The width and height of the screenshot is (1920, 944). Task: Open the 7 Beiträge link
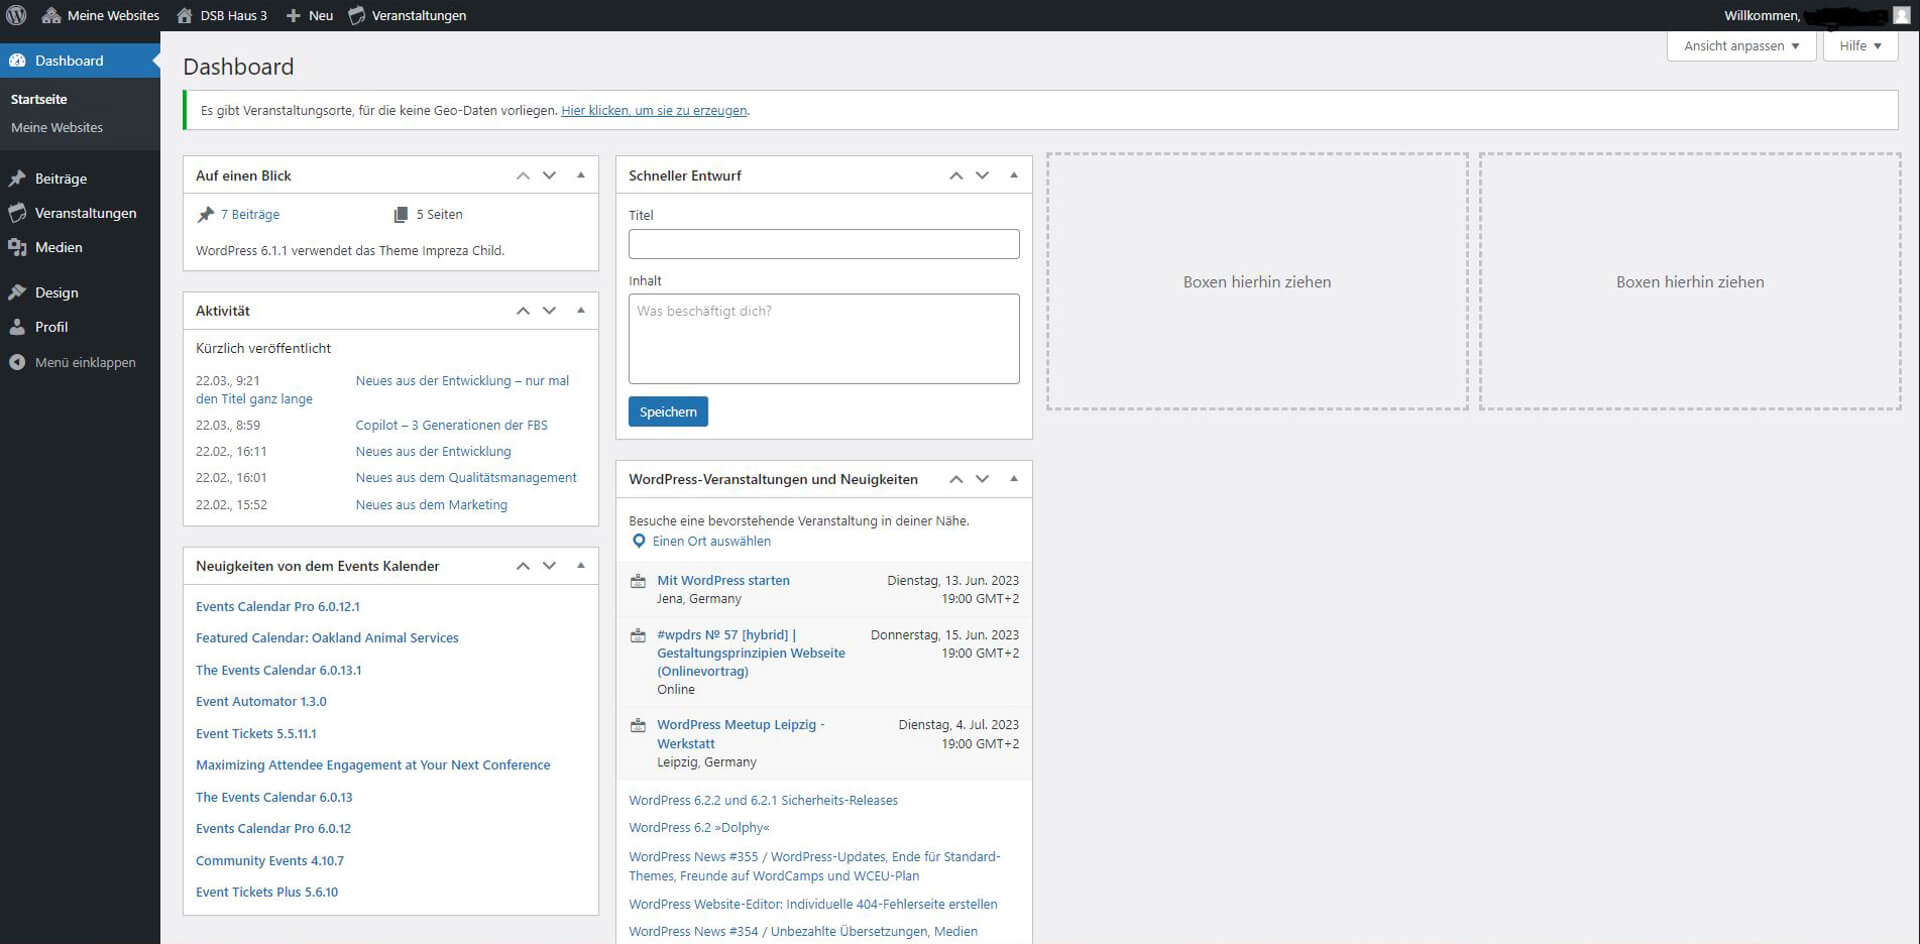click(x=250, y=214)
